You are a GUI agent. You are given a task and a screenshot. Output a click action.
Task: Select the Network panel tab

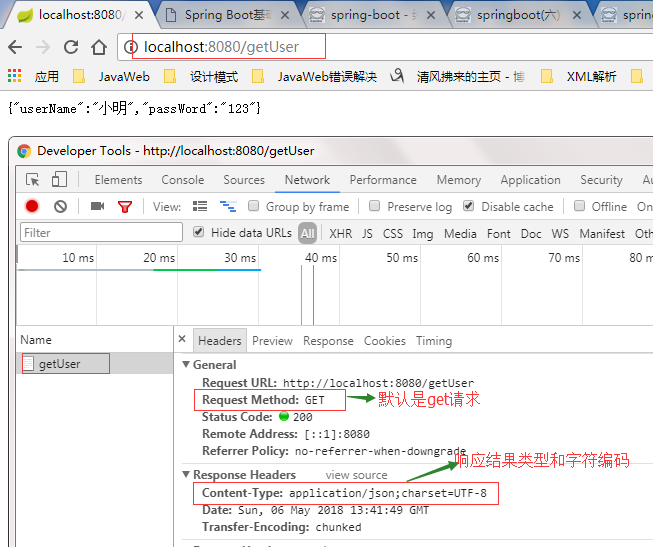point(307,180)
